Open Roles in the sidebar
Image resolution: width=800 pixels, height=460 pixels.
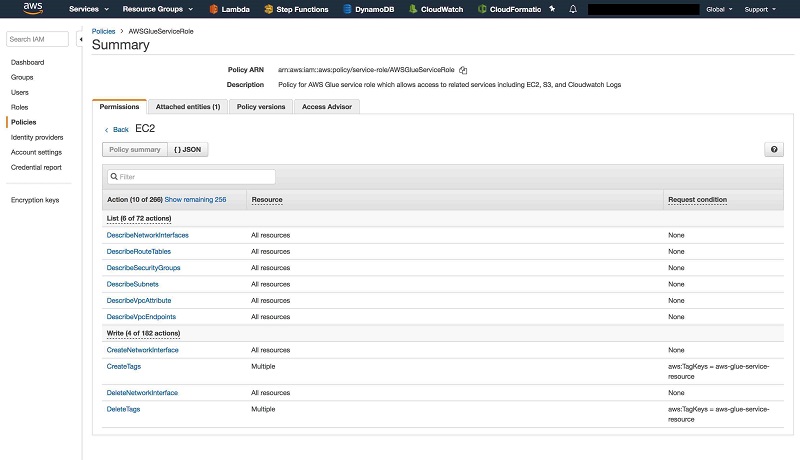(x=19, y=107)
